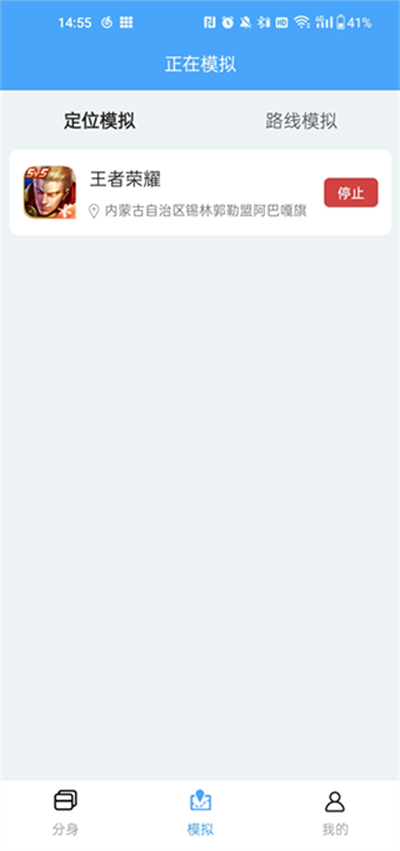Tap the Bluetooth status icon
The height and width of the screenshot is (851, 400).
tap(264, 22)
